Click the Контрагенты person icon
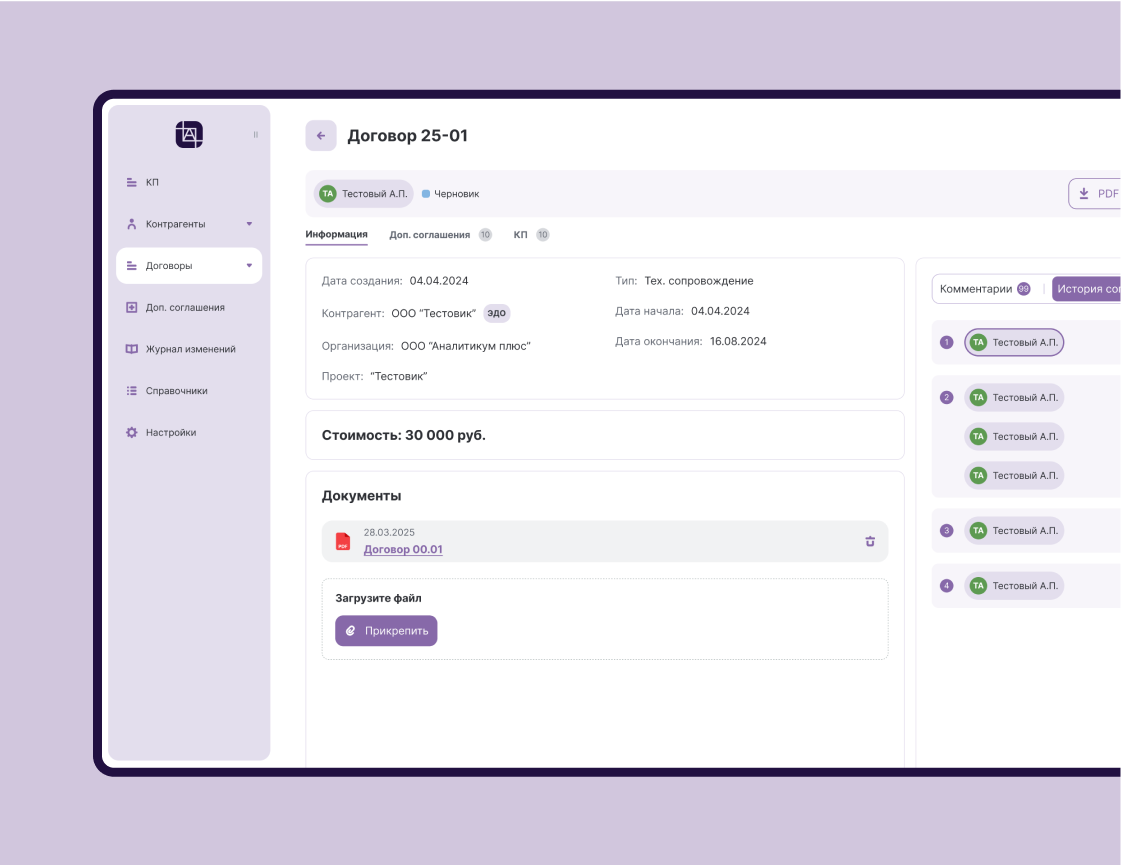 [132, 224]
